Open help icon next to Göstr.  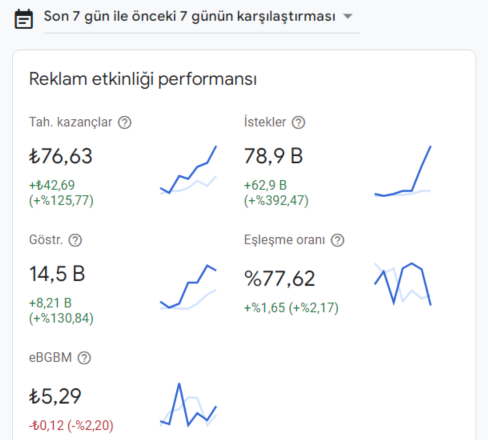point(75,240)
